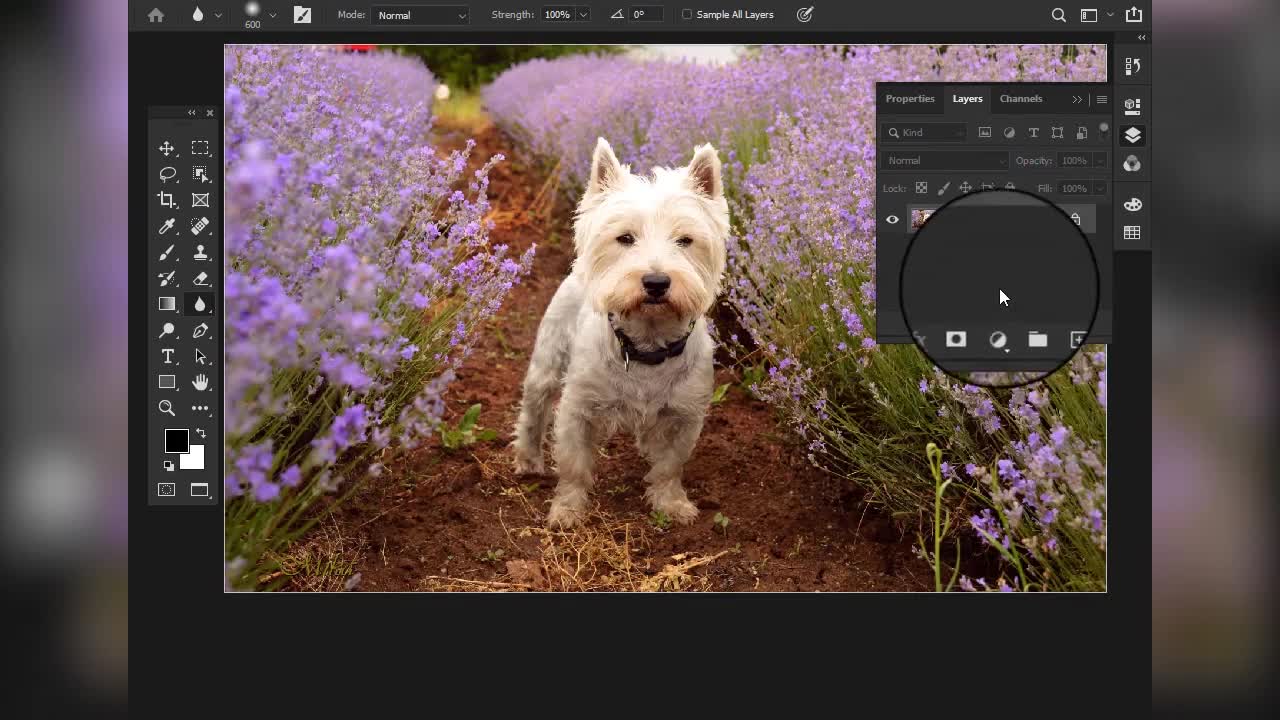Enable the Sample All Layers checkbox
The height and width of the screenshot is (720, 1280).
coord(687,15)
